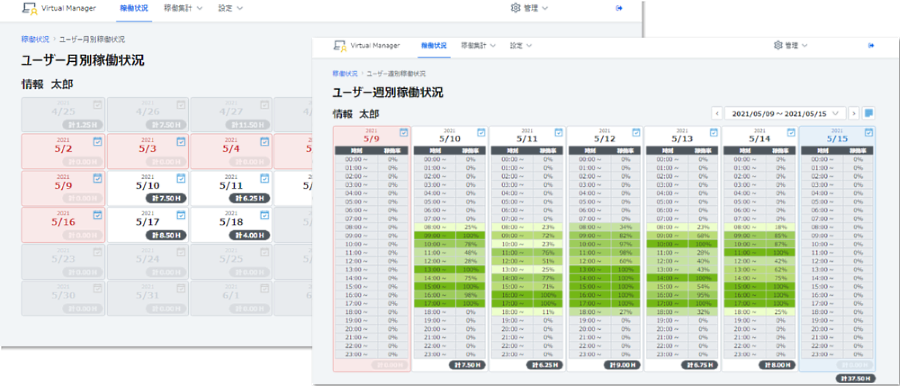Image resolution: width=900 pixels, height=386 pixels.
Task: Click the 32% cell at 18:00 in weekly 5/13
Action: (703, 313)
